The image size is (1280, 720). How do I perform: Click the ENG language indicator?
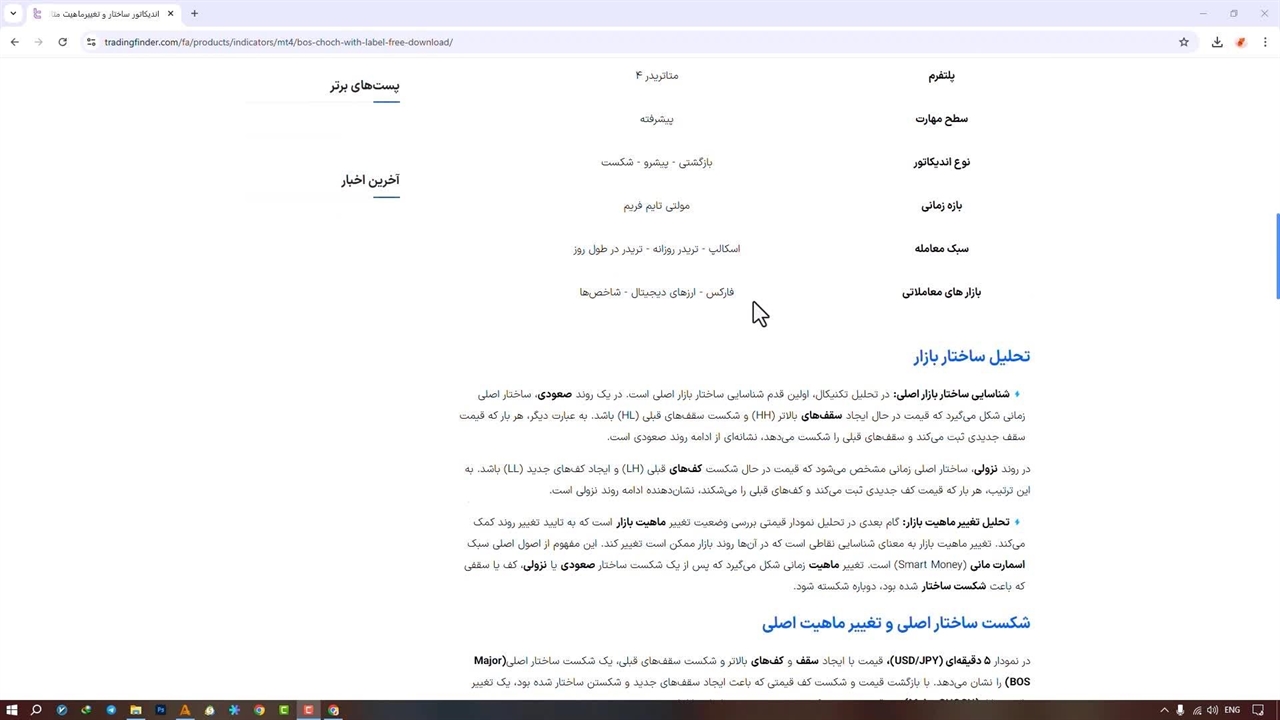tap(1232, 710)
